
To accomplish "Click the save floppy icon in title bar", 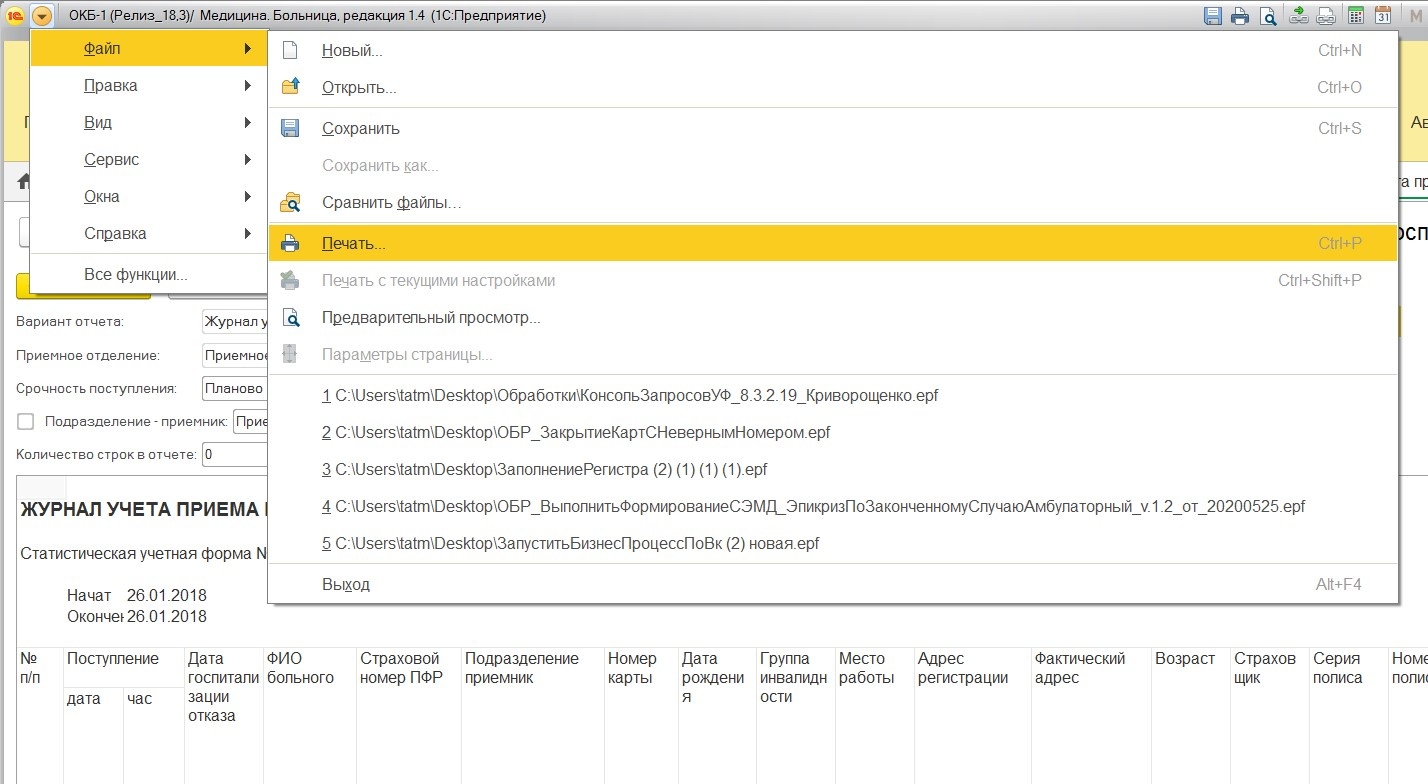I will point(1213,16).
